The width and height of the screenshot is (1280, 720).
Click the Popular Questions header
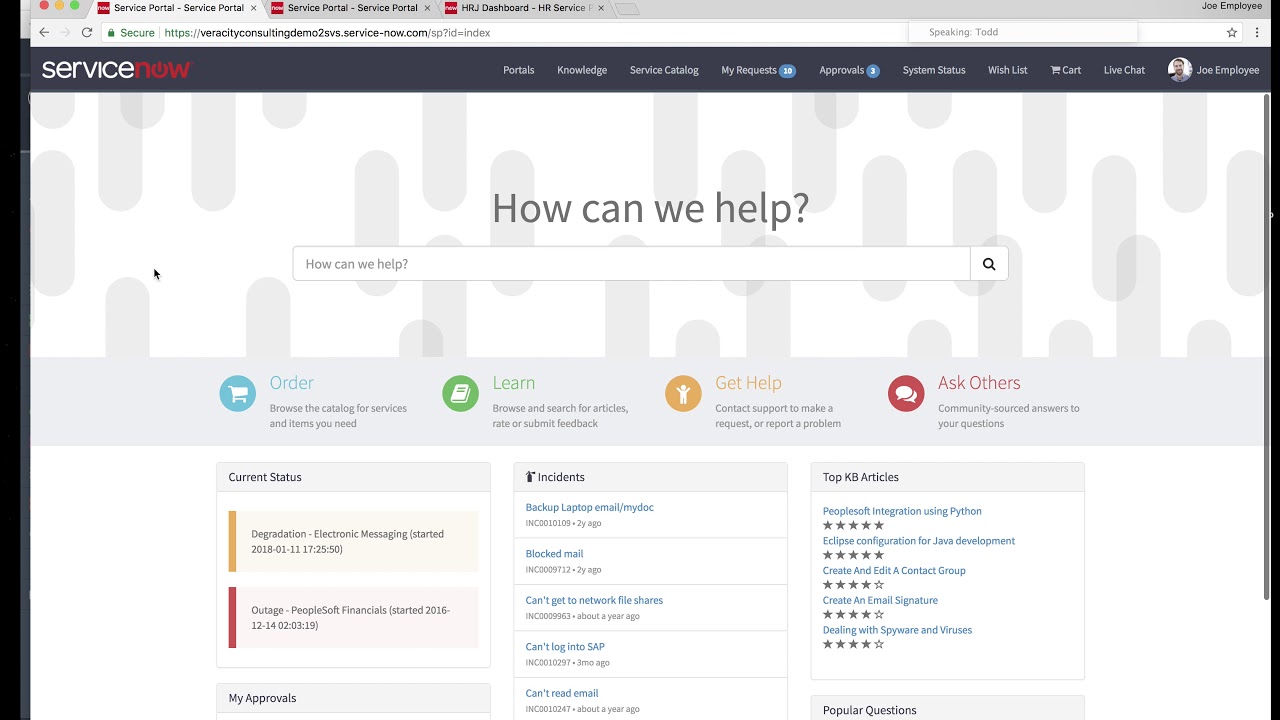click(947, 709)
